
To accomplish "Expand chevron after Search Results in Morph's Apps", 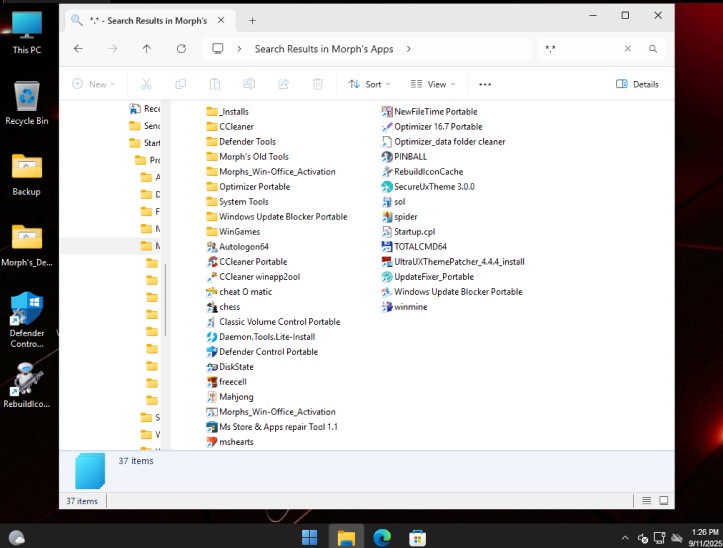I will (409, 49).
